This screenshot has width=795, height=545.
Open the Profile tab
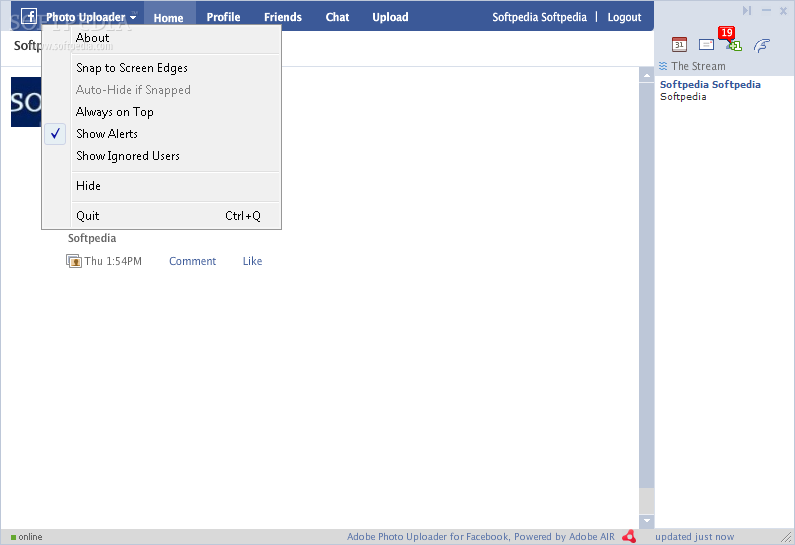point(223,17)
